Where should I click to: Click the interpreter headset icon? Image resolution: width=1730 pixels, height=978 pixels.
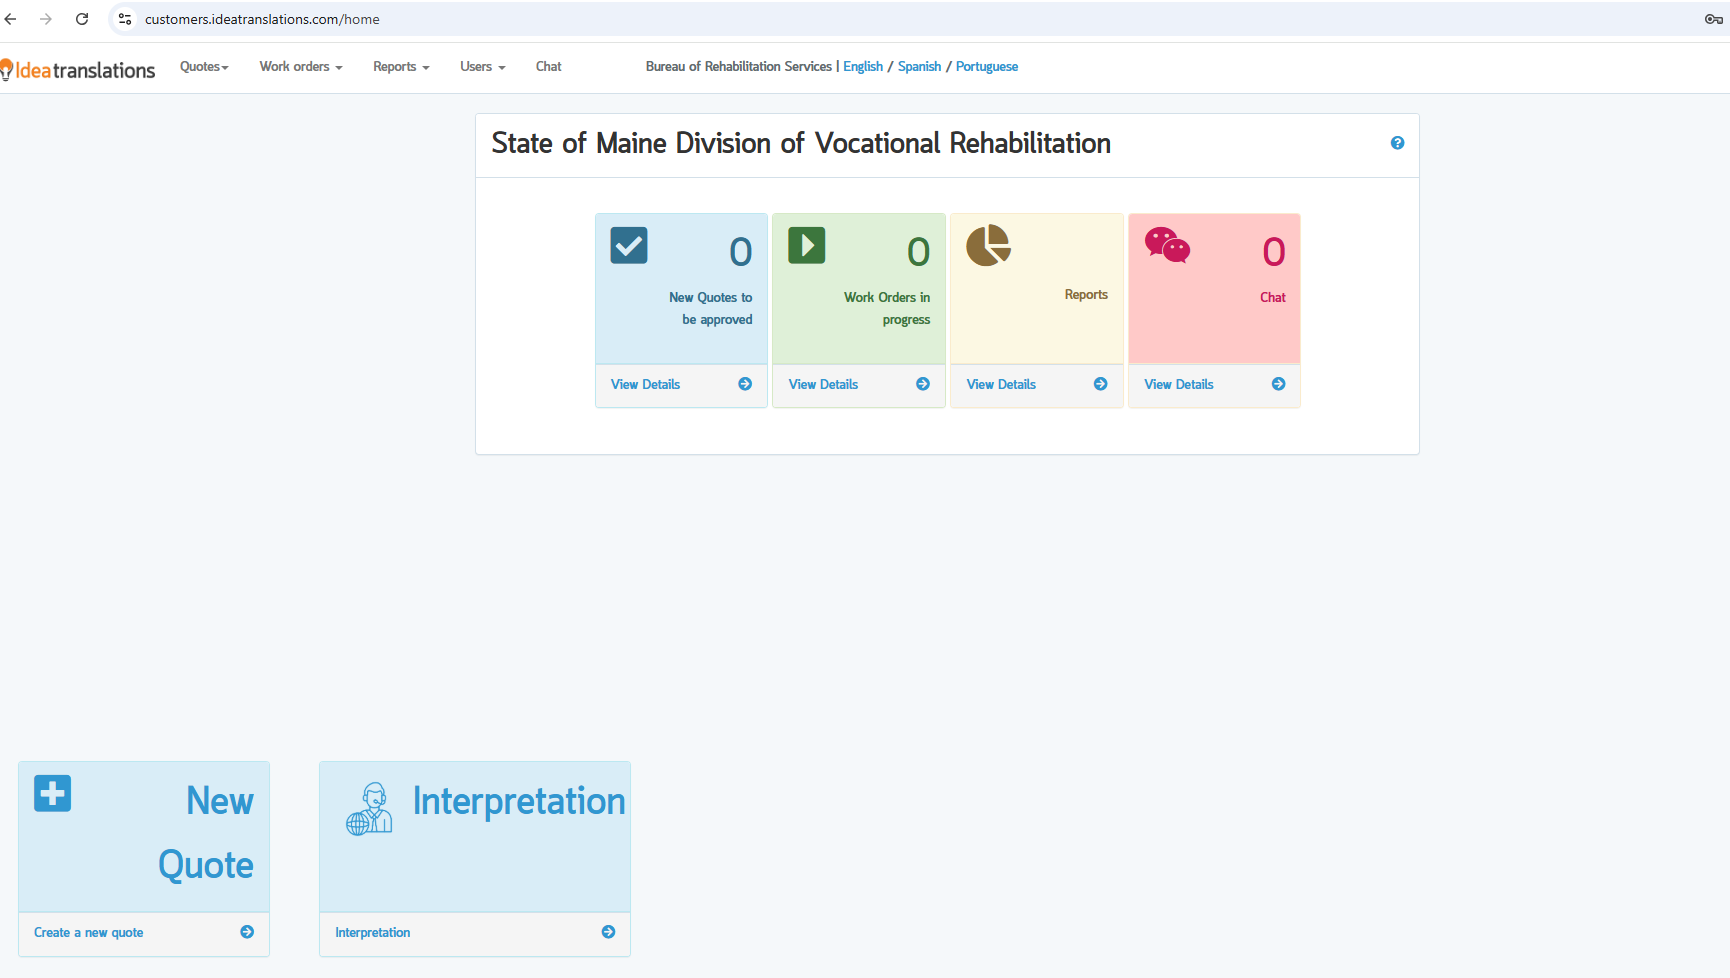pyautogui.click(x=369, y=809)
